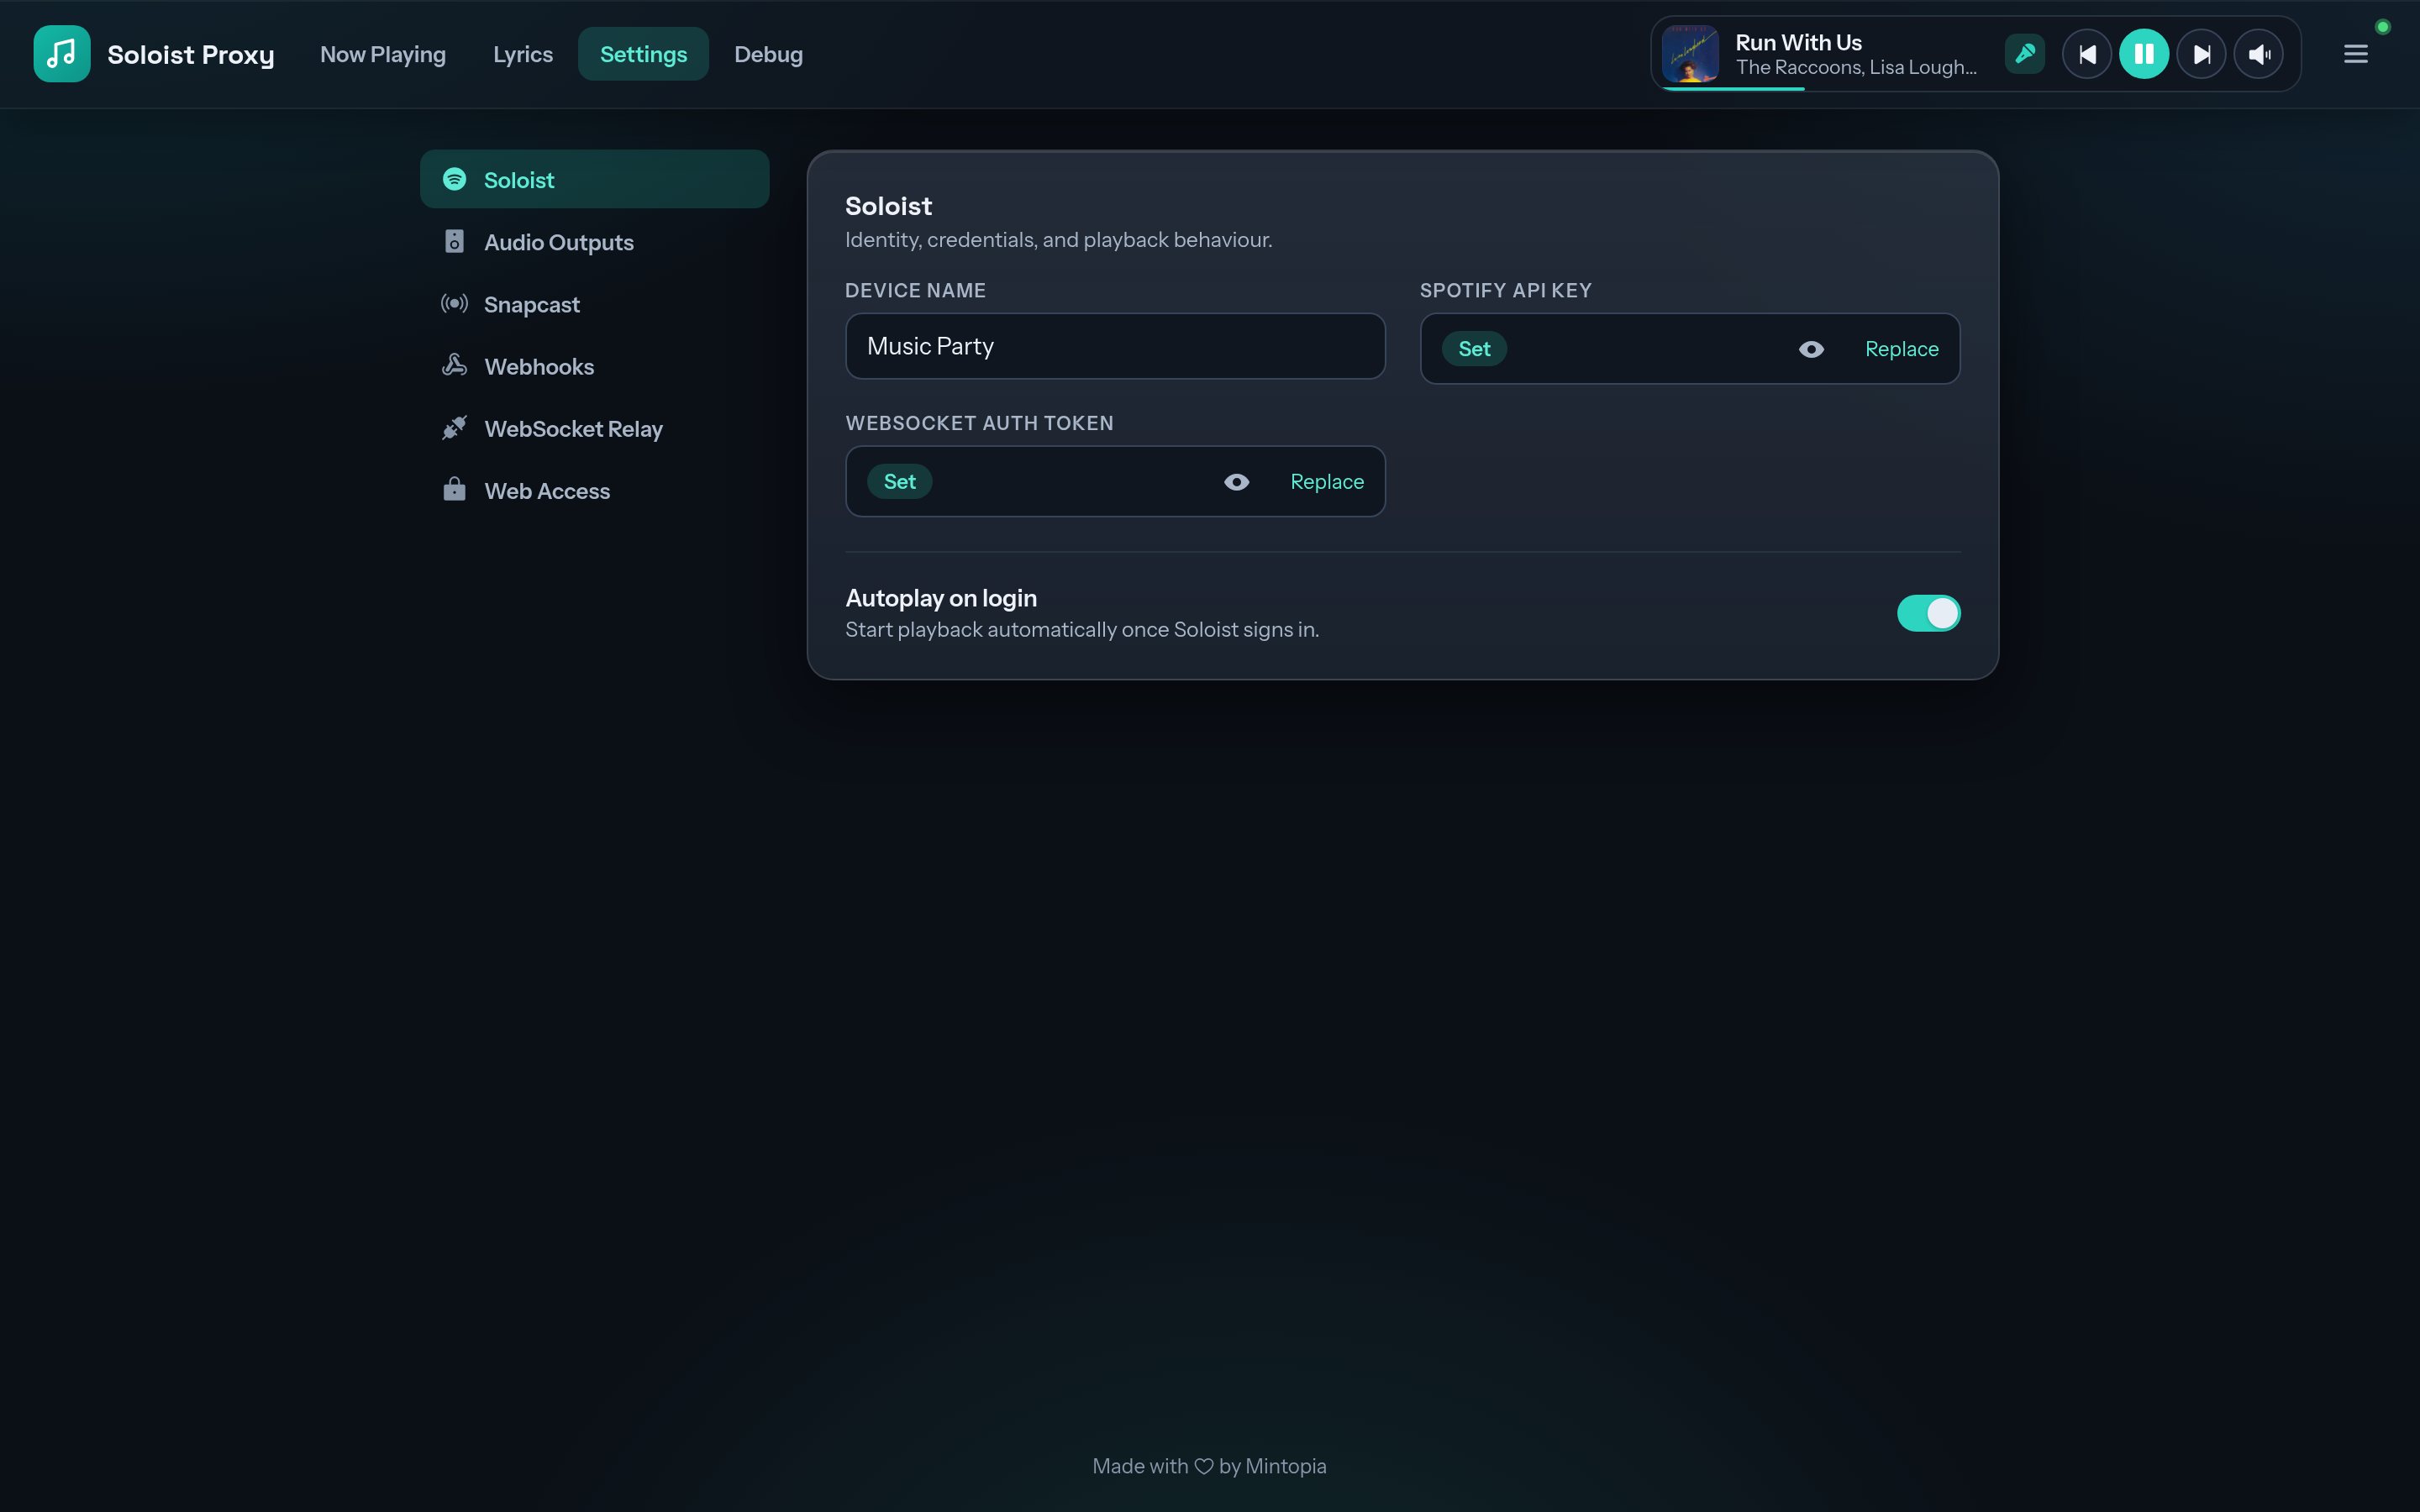Open the Debug tab
The image size is (2420, 1512).
tap(768, 54)
